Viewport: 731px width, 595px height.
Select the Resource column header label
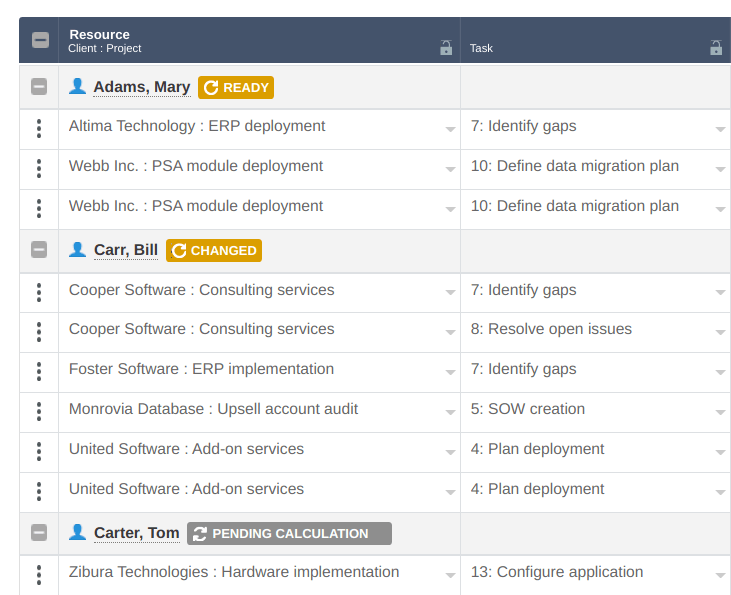coord(99,35)
